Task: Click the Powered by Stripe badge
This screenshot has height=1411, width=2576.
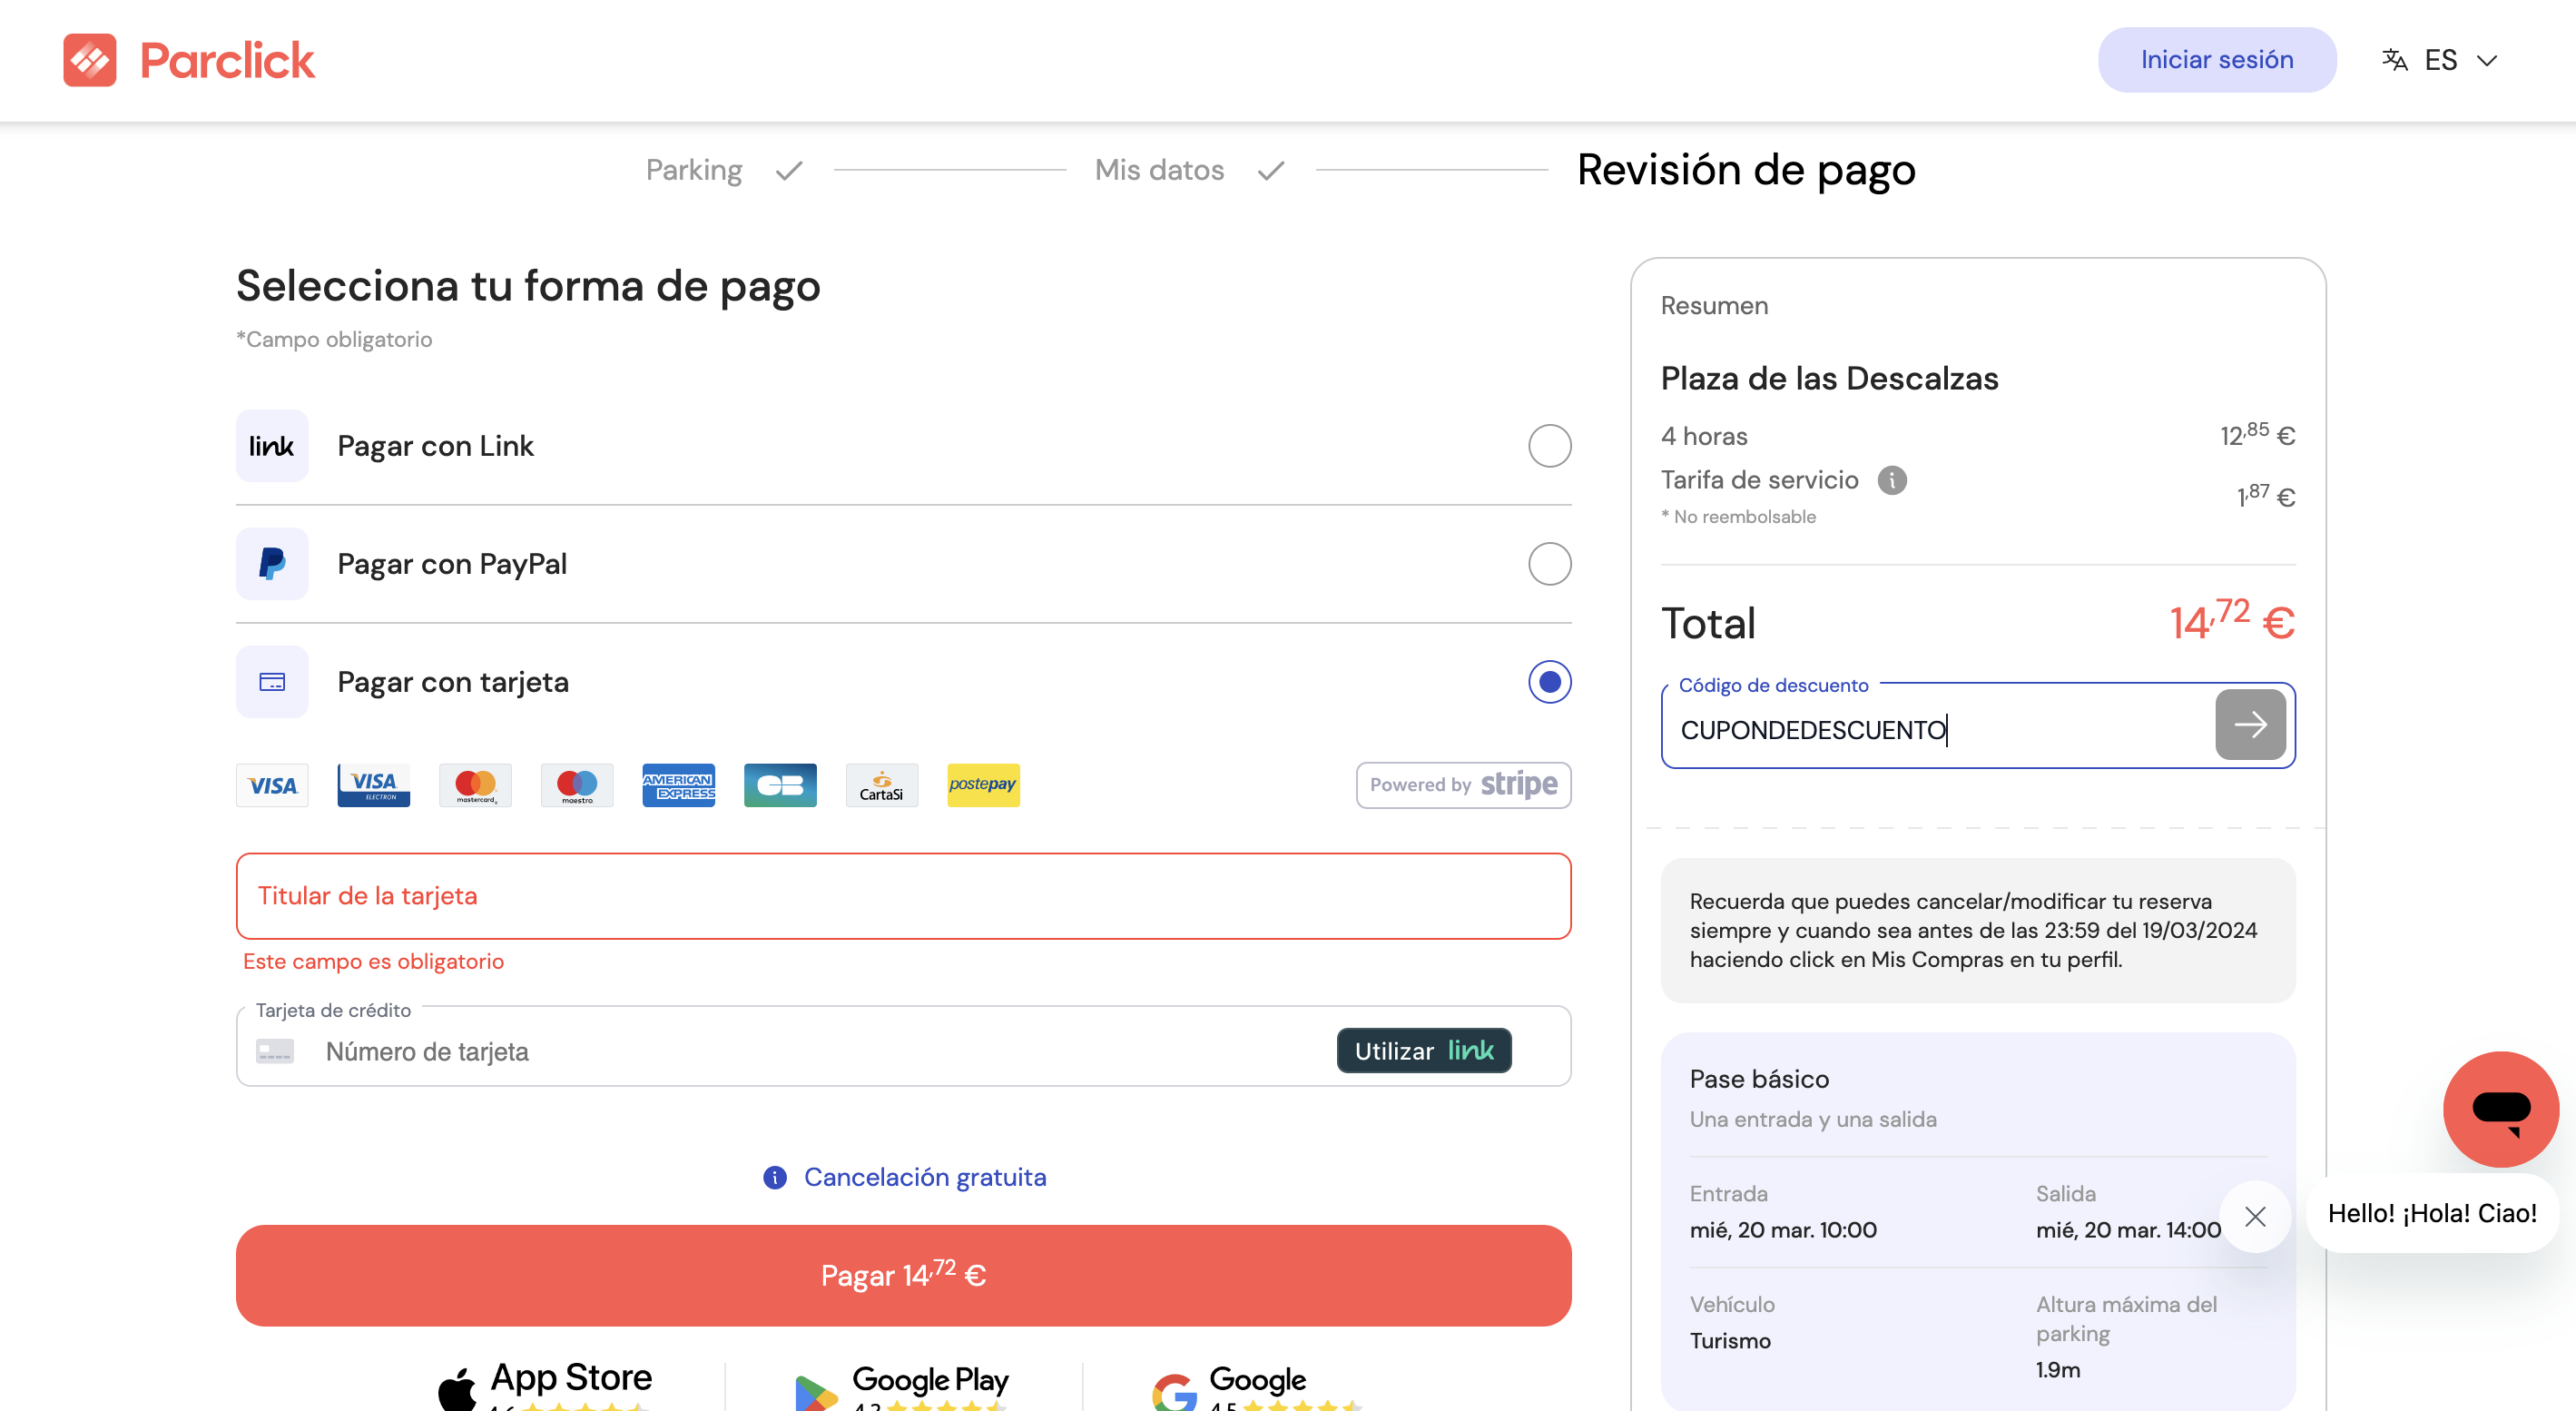Action: pos(1463,785)
